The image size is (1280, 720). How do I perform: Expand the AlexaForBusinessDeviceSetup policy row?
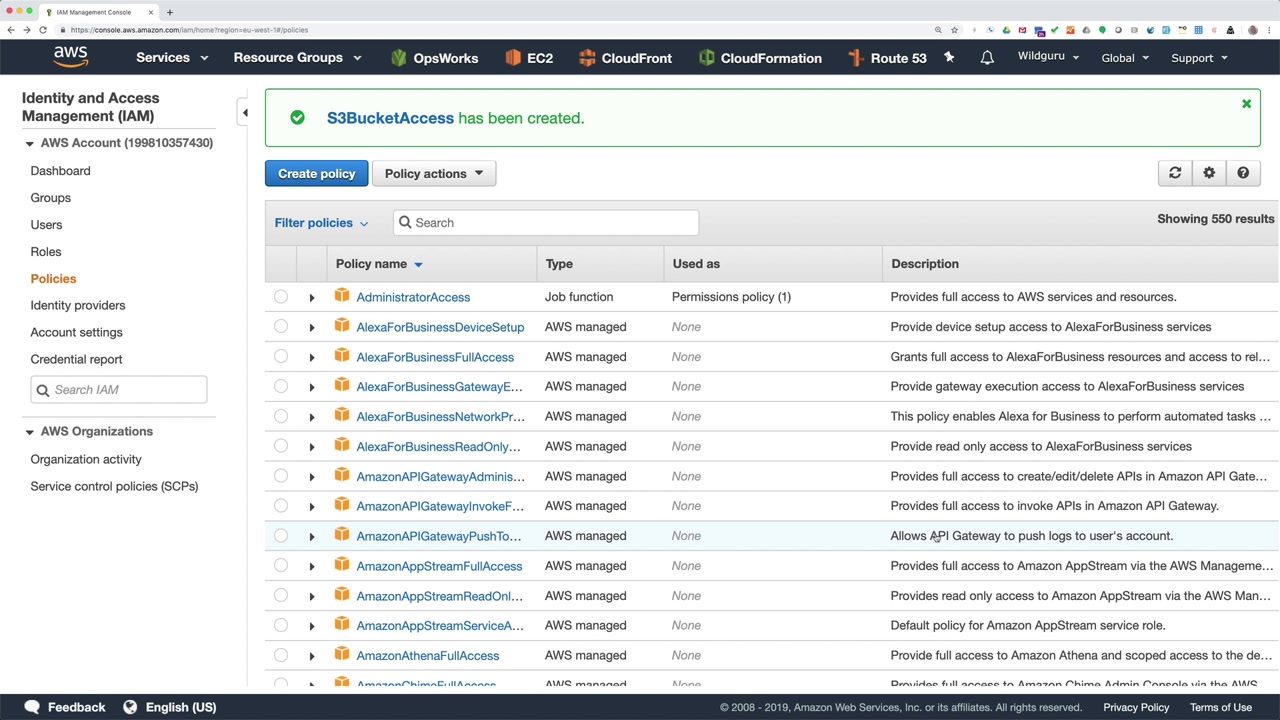pos(311,327)
